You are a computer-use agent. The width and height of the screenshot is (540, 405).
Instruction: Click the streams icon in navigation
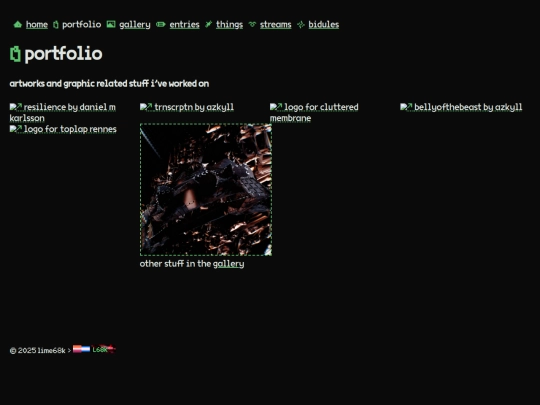coord(252,24)
